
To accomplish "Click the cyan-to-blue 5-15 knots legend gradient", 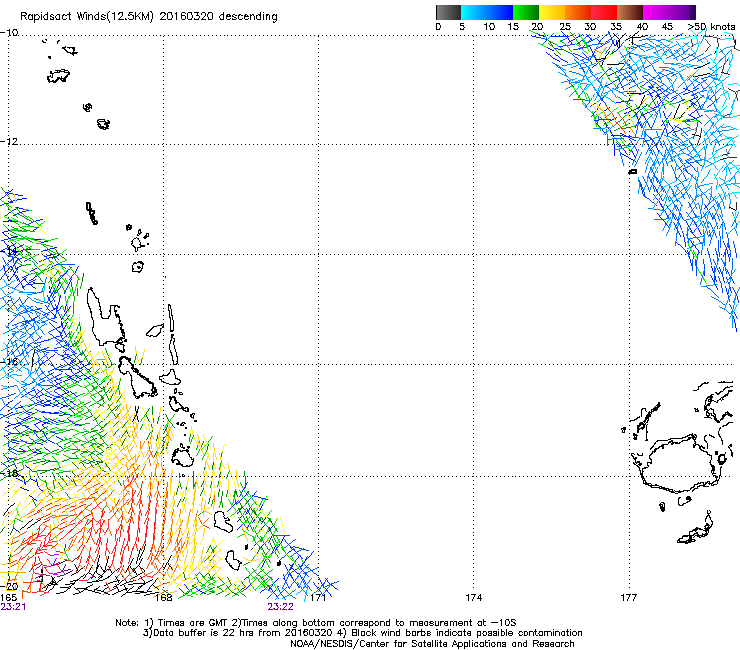I will coord(487,12).
